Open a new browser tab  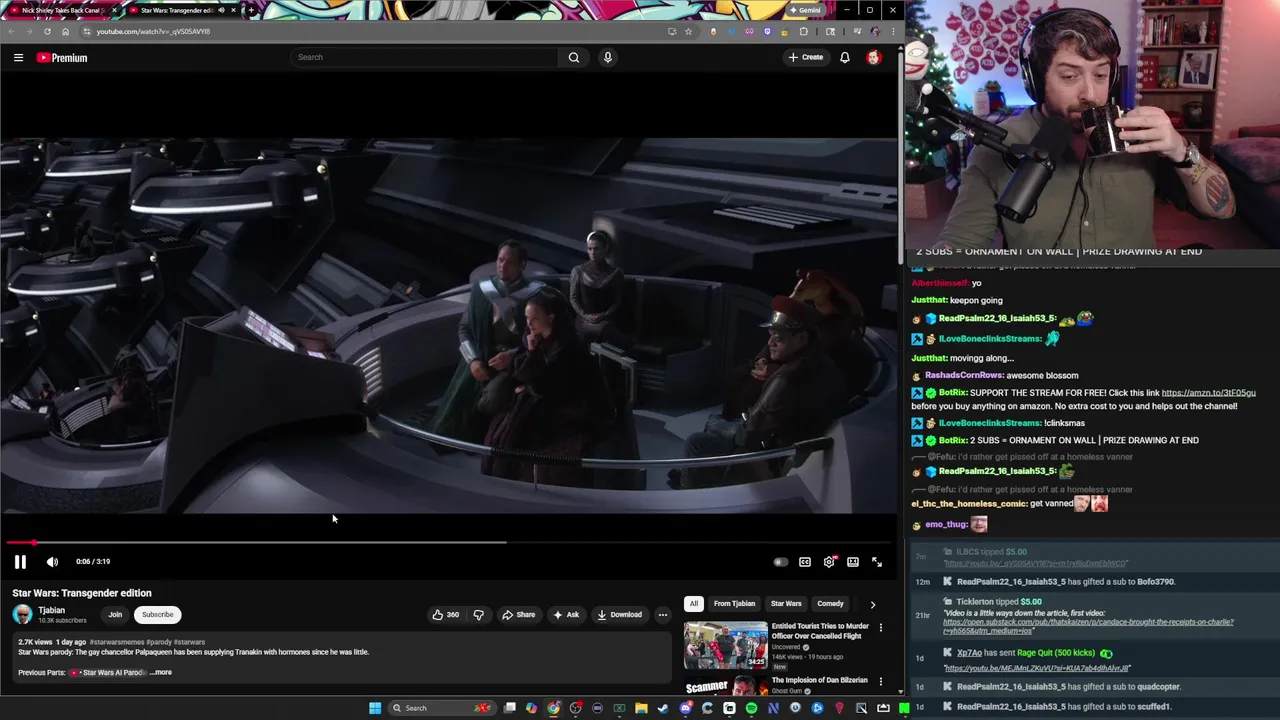251,10
